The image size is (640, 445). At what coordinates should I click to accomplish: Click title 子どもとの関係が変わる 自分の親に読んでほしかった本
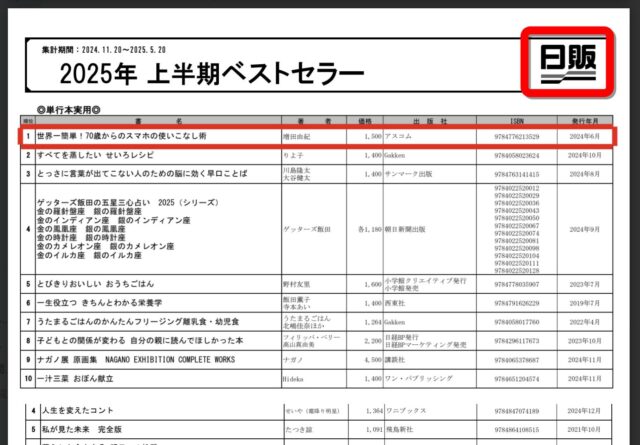tap(140, 340)
